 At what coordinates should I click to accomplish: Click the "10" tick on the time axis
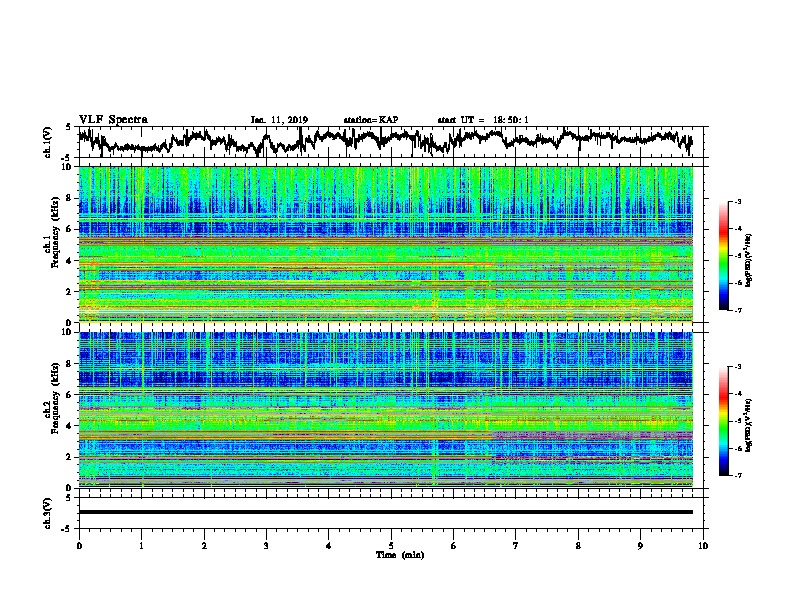click(x=703, y=546)
